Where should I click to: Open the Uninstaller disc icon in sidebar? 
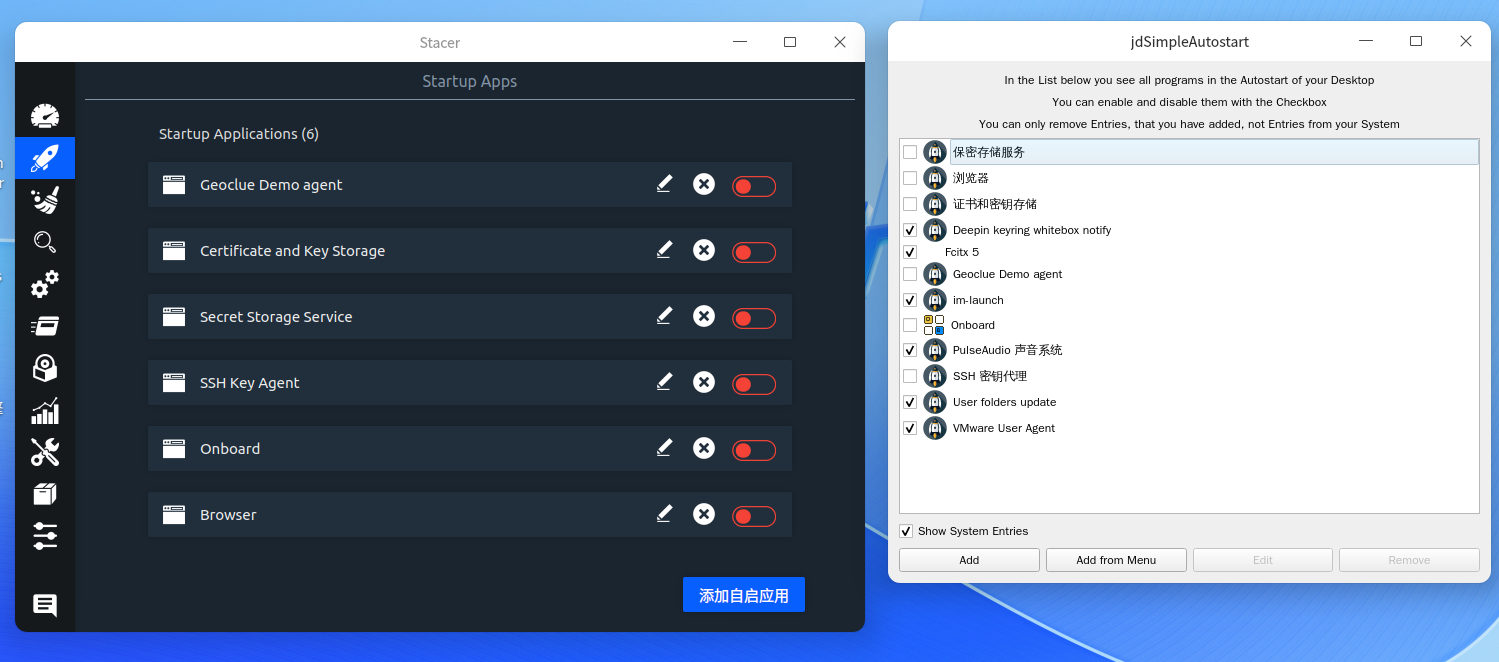(45, 368)
